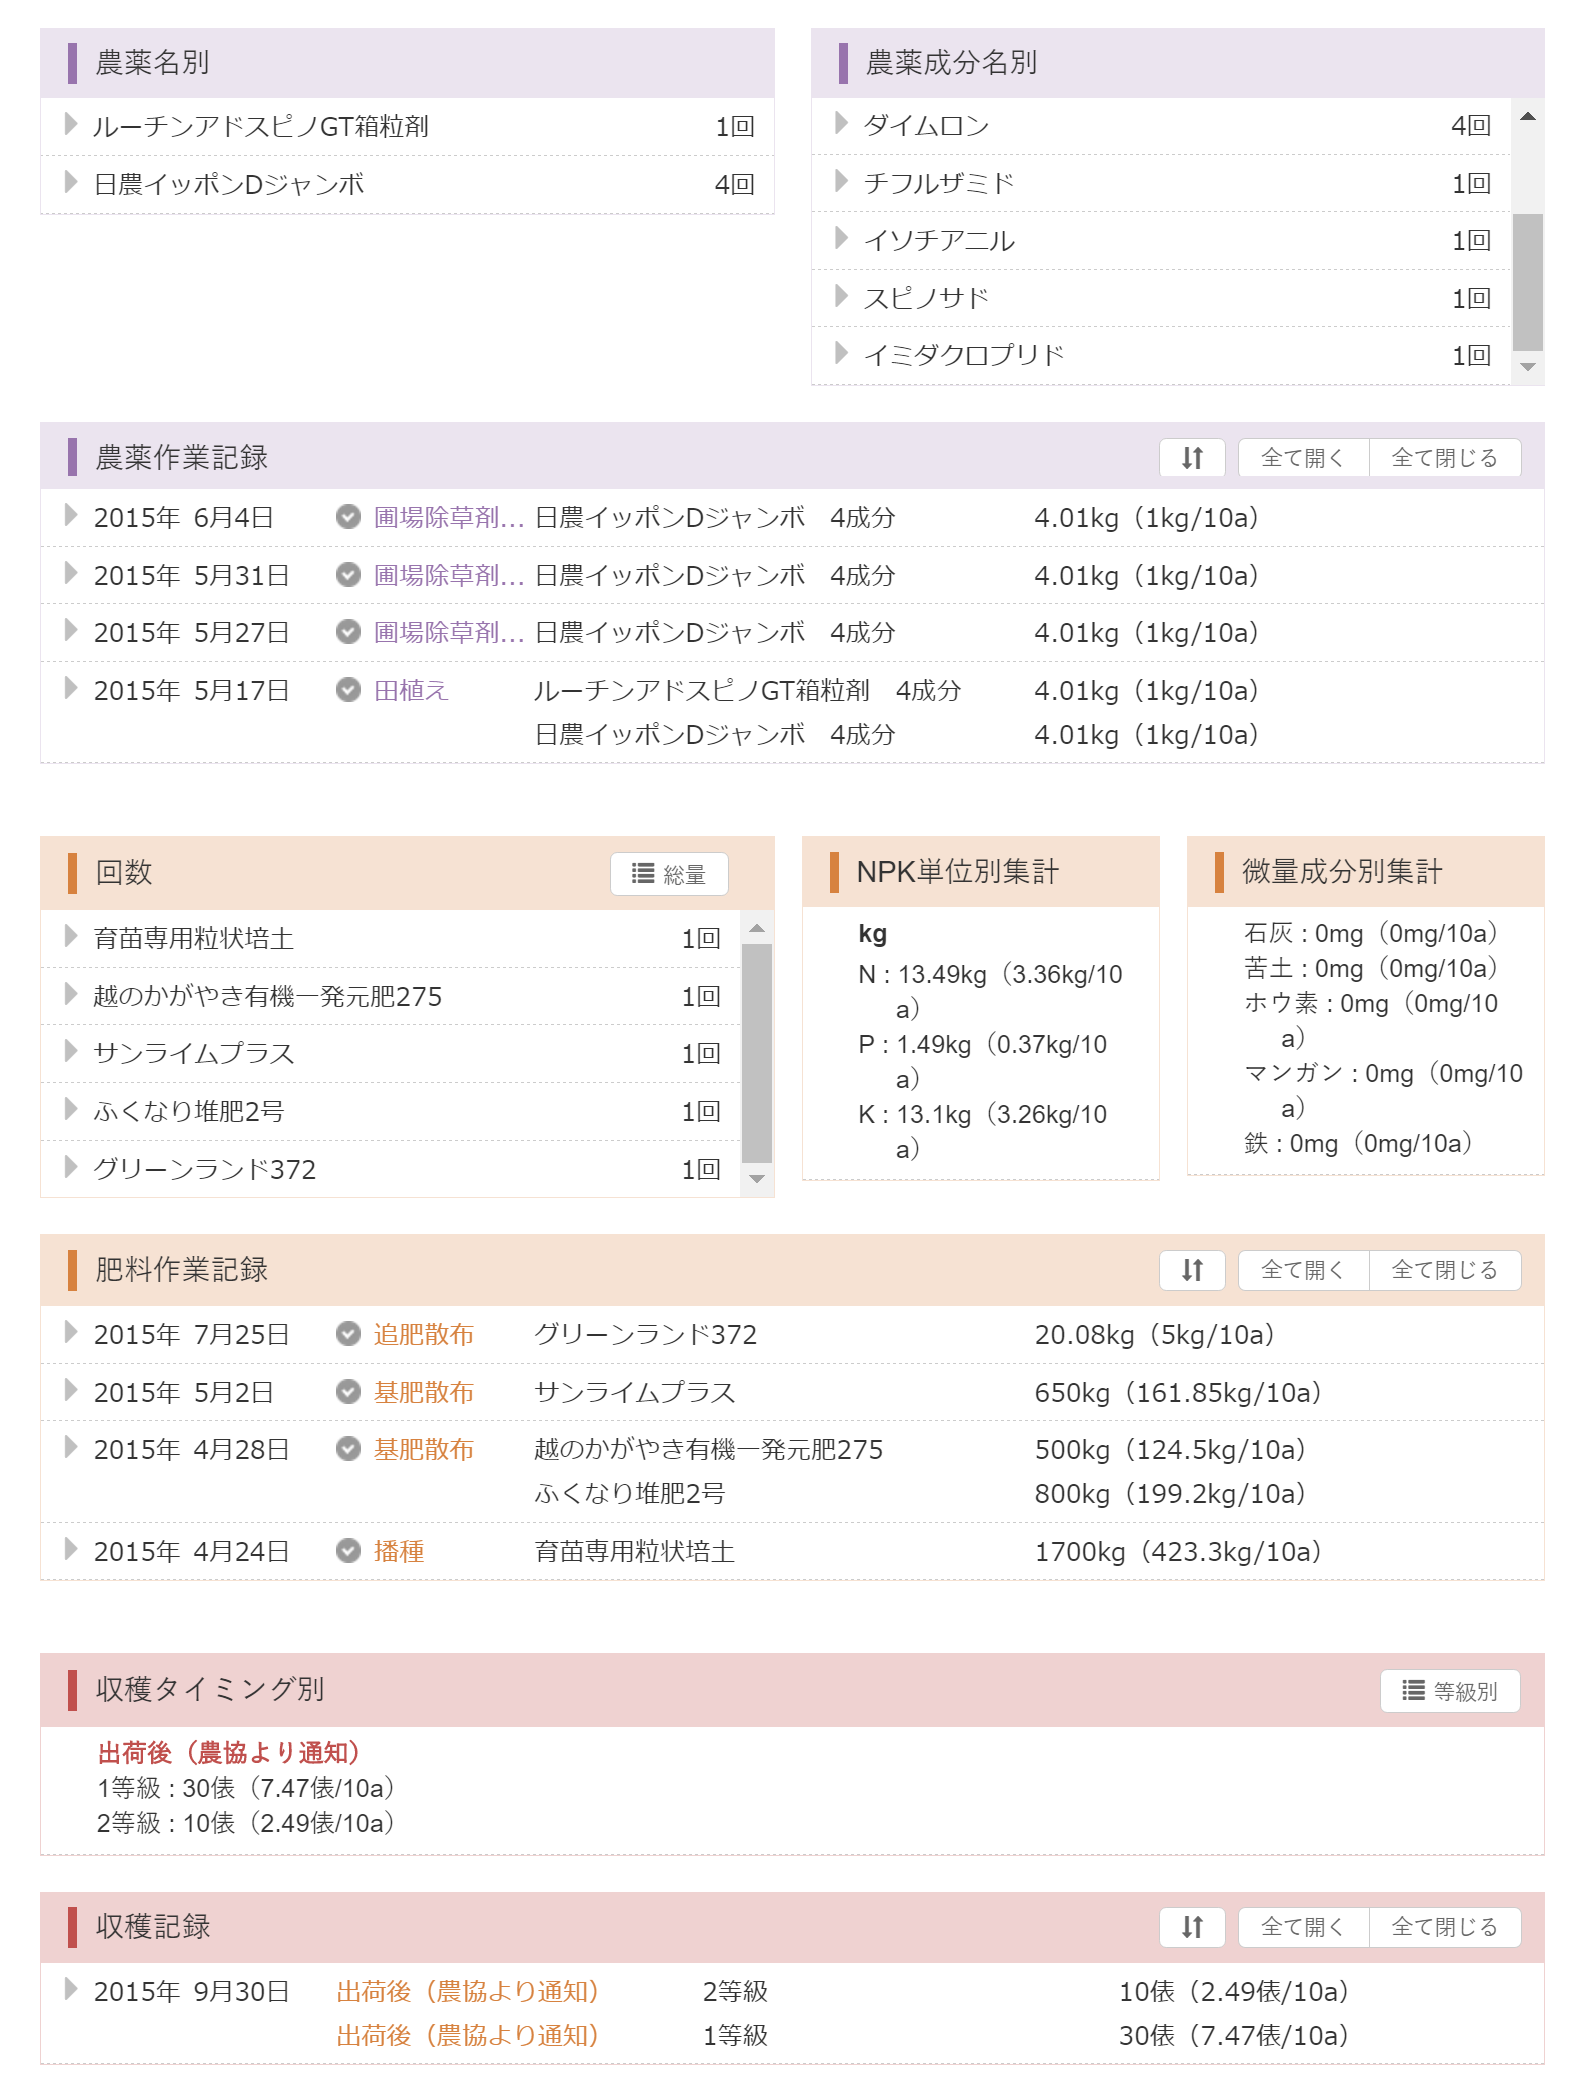This screenshot has width=1584, height=2092.
Task: Expand the サンライムプラス fertilizer count row
Action: point(70,1052)
